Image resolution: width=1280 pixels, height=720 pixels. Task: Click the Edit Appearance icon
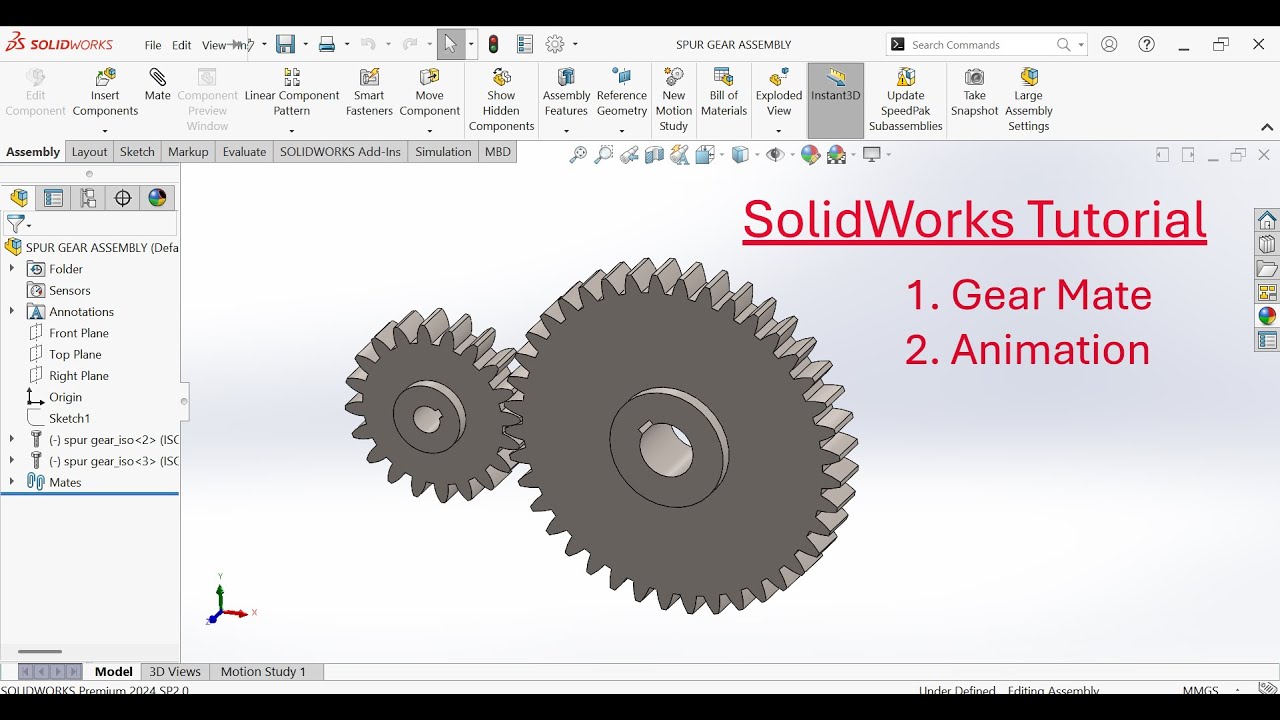[x=810, y=154]
